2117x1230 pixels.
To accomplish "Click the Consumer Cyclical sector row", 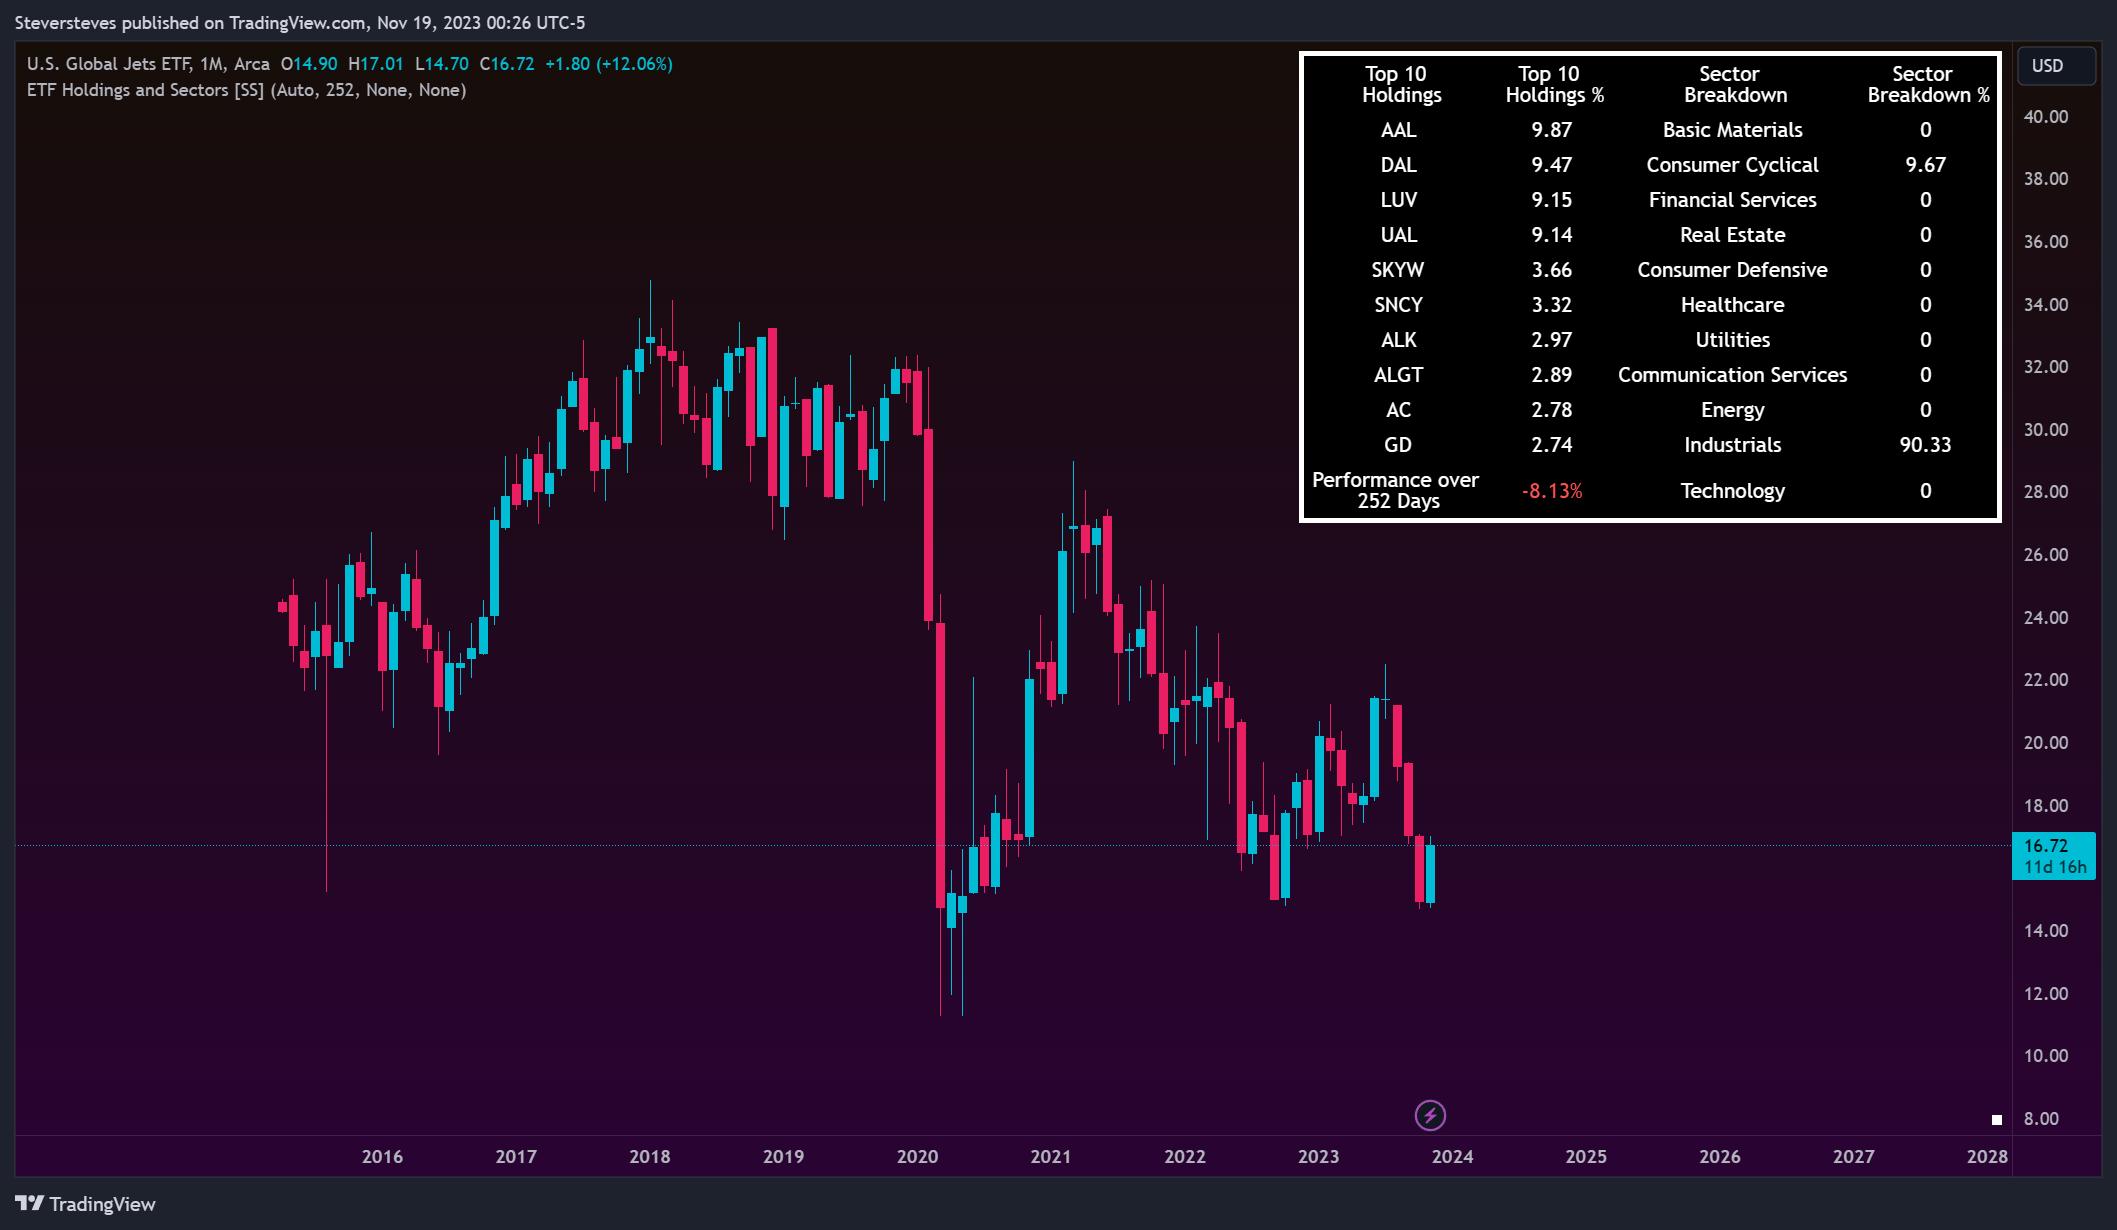I will point(1732,165).
